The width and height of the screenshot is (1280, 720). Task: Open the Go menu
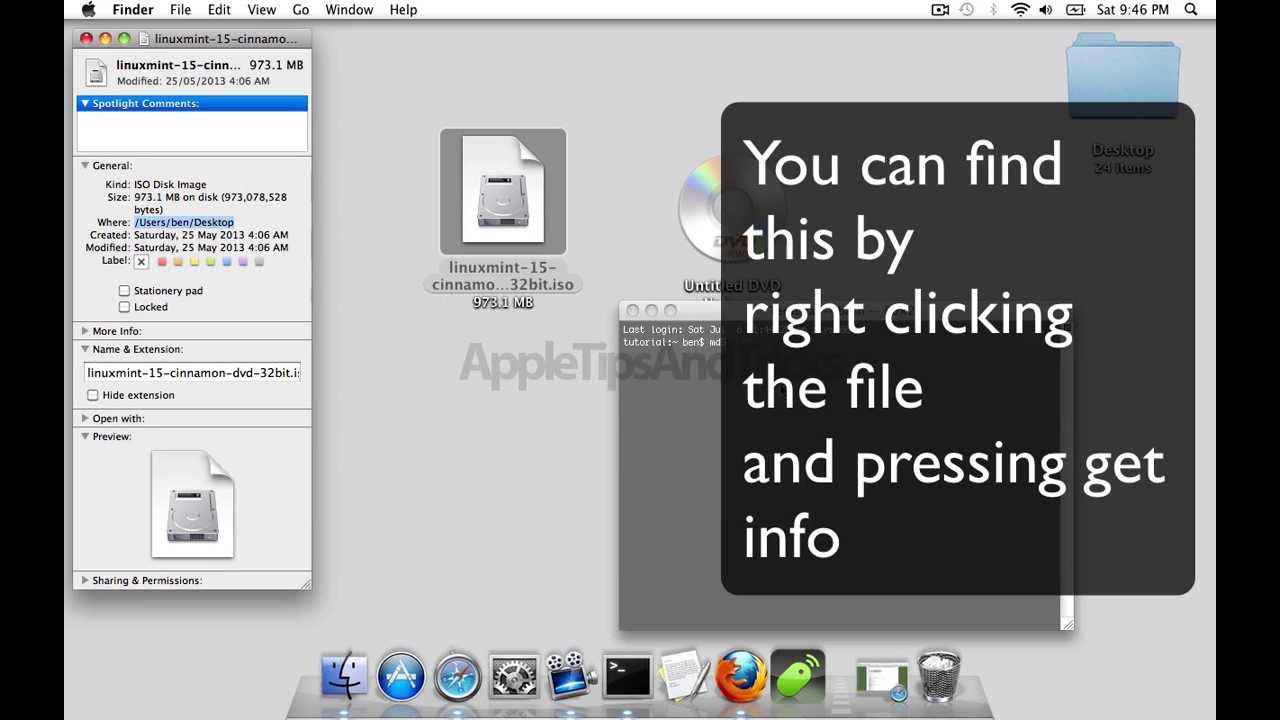coord(301,9)
